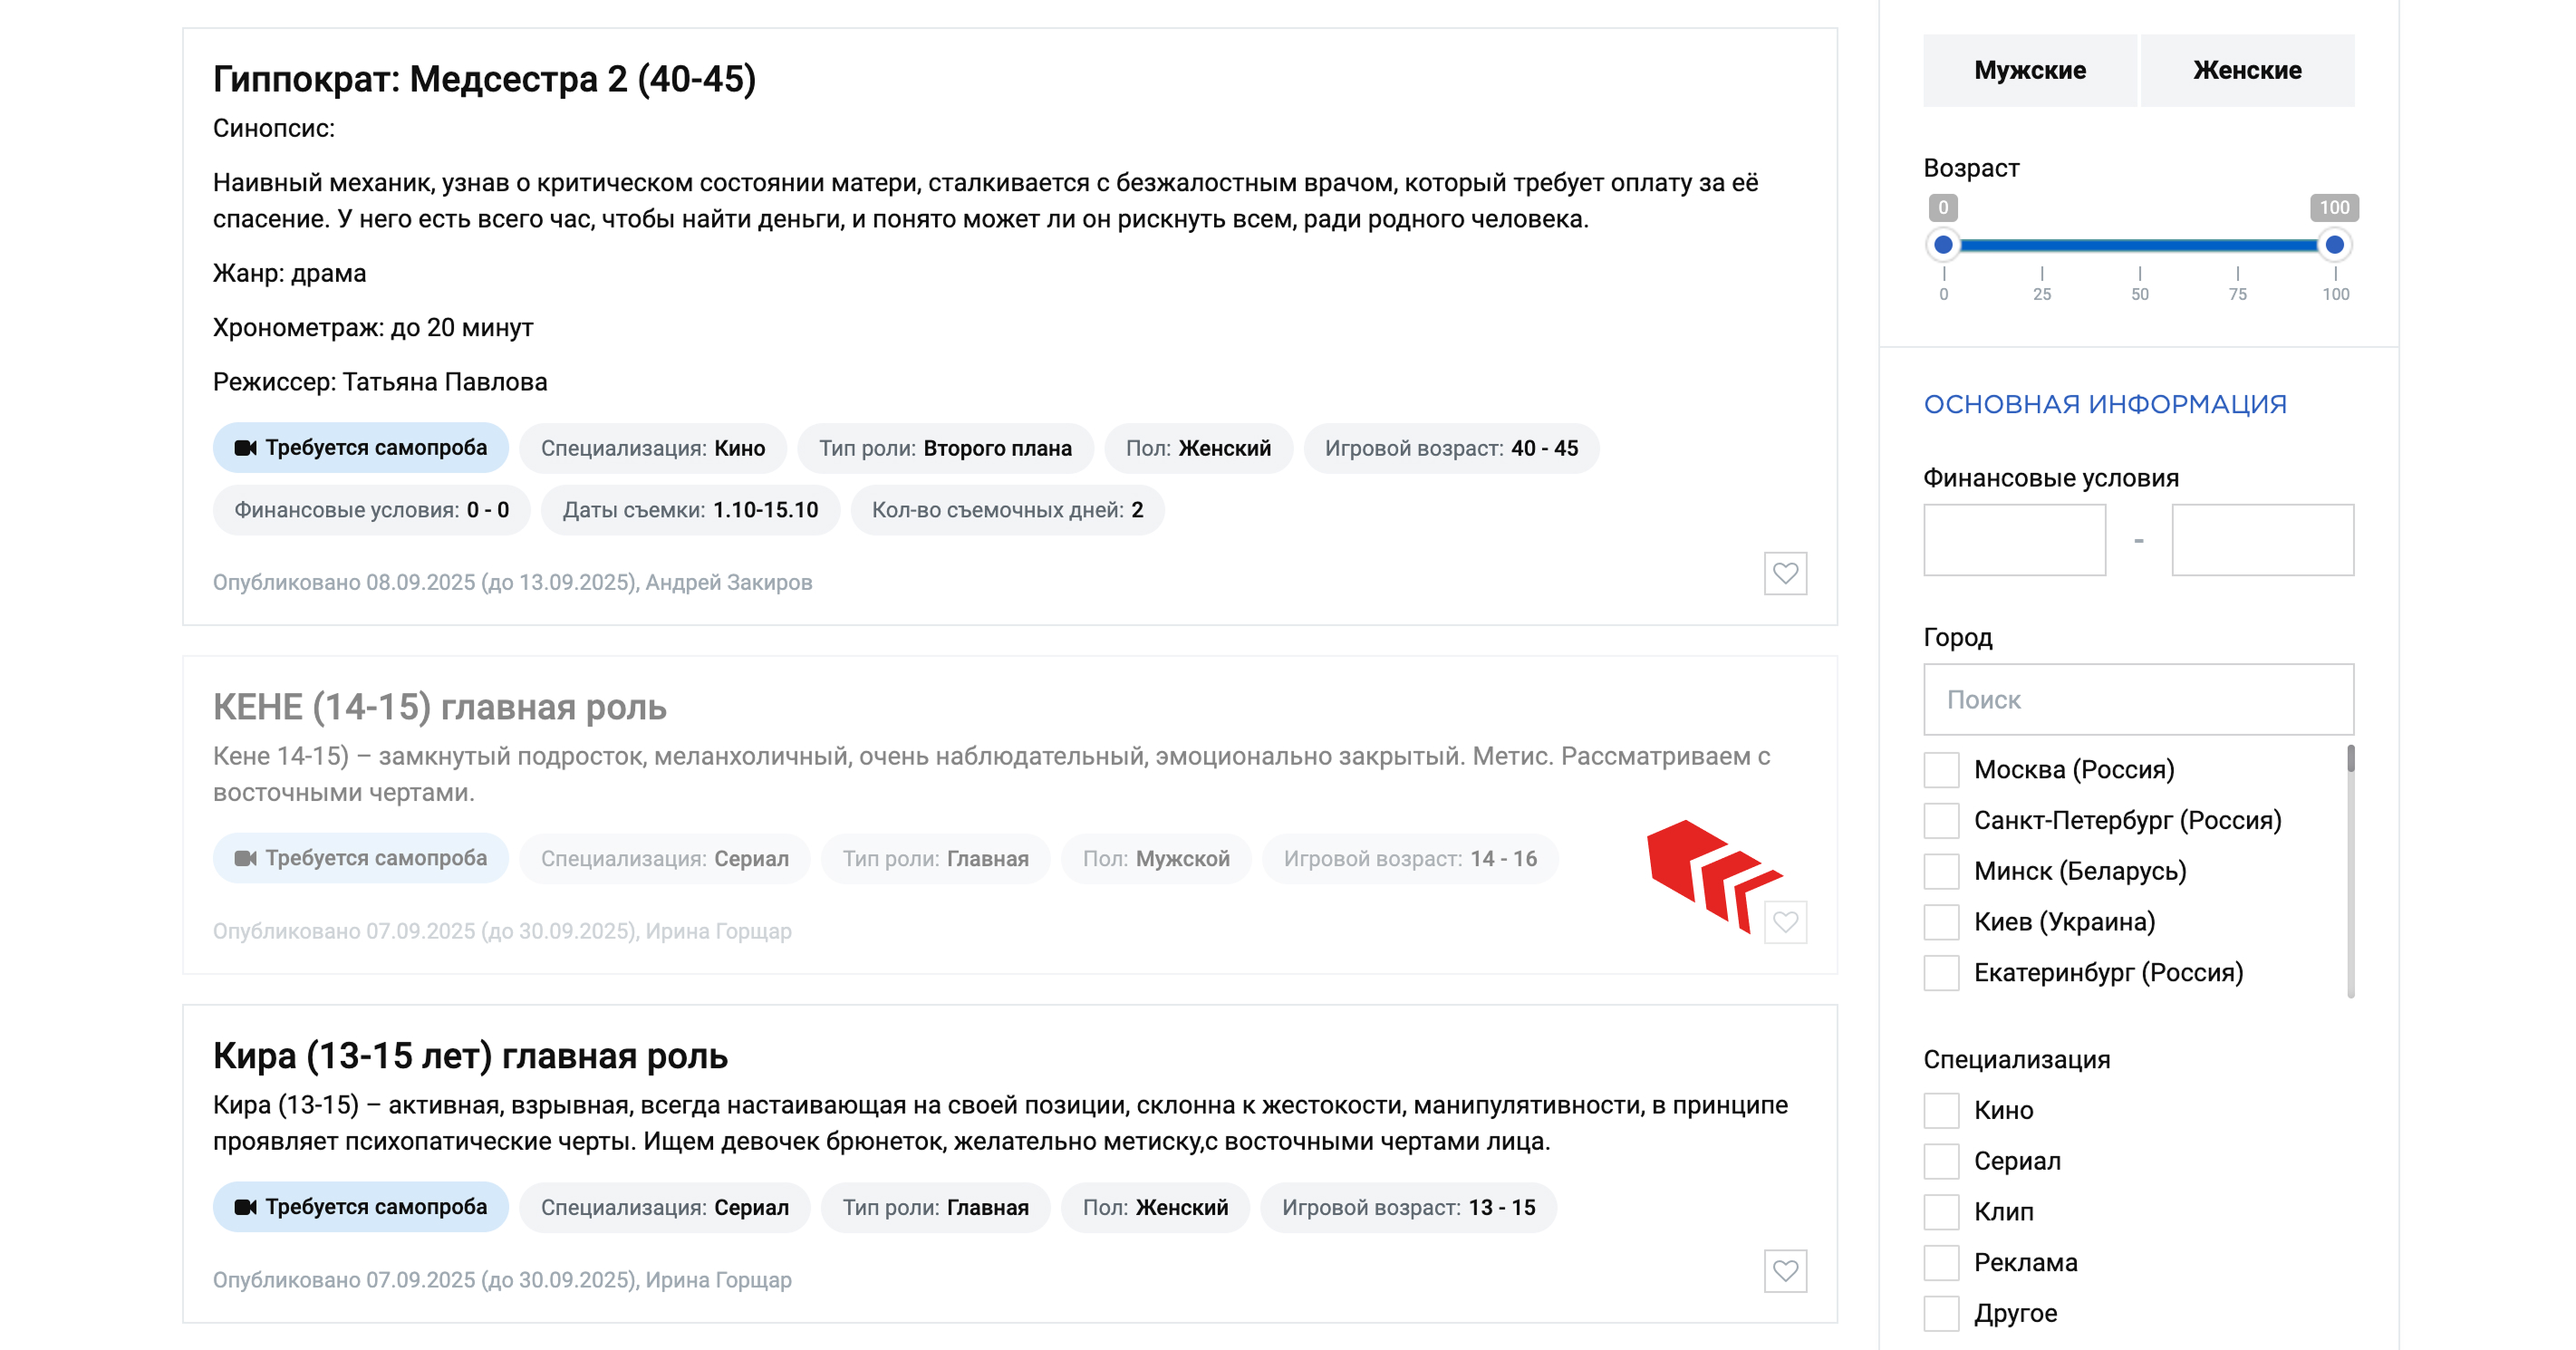Image resolution: width=2576 pixels, height=1350 pixels.
Task: Click camera icon in Кира самопроба badge
Action: [245, 1207]
